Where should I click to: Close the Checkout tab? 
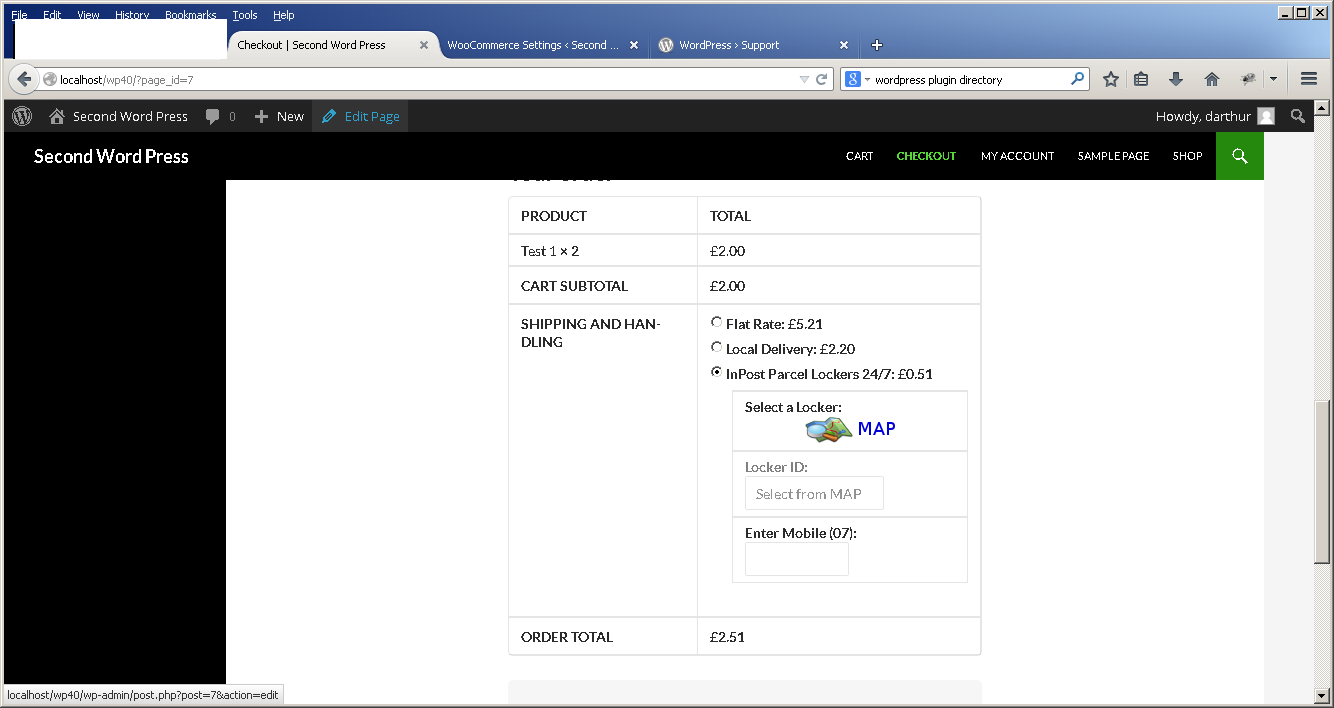[x=424, y=45]
